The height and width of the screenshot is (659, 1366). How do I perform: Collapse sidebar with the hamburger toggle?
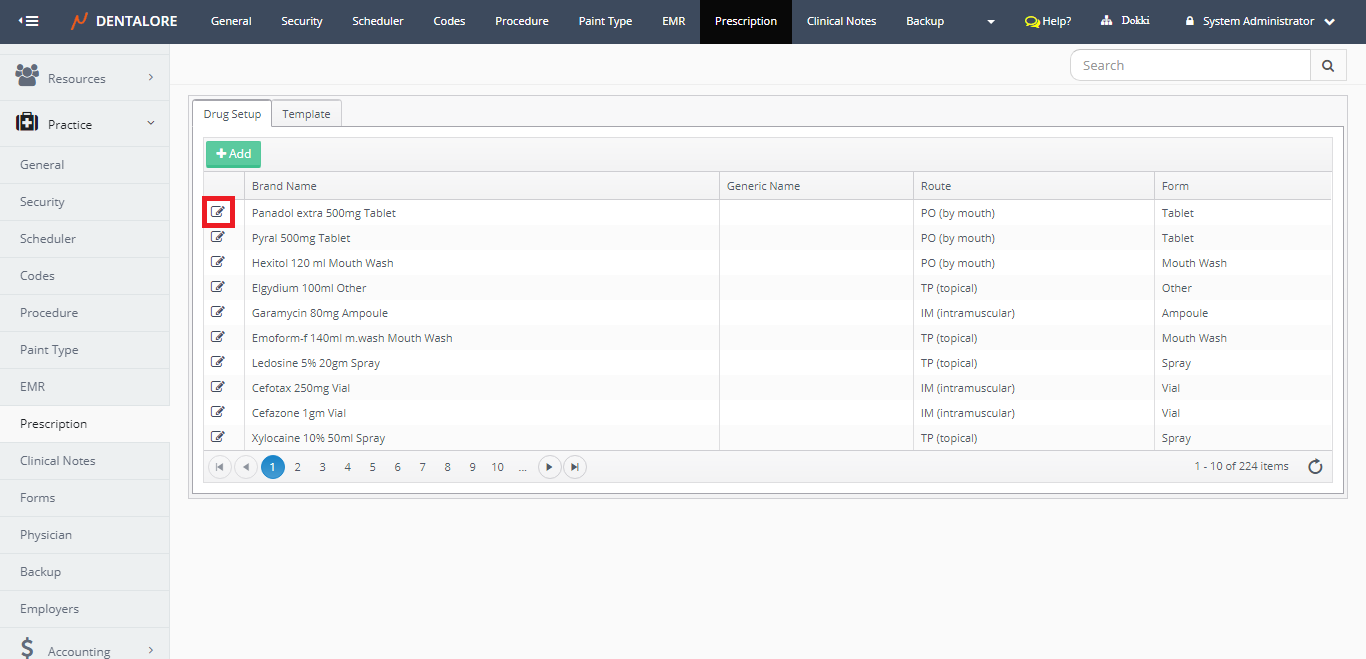click(29, 21)
